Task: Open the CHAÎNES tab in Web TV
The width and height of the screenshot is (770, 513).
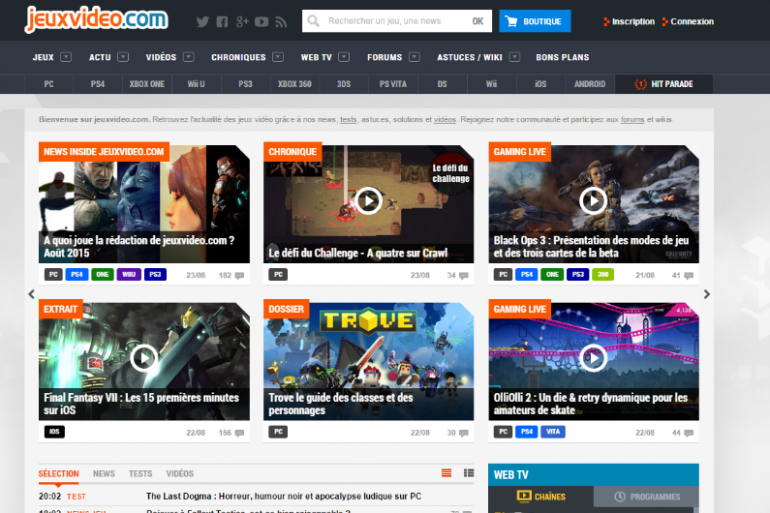Action: point(541,496)
